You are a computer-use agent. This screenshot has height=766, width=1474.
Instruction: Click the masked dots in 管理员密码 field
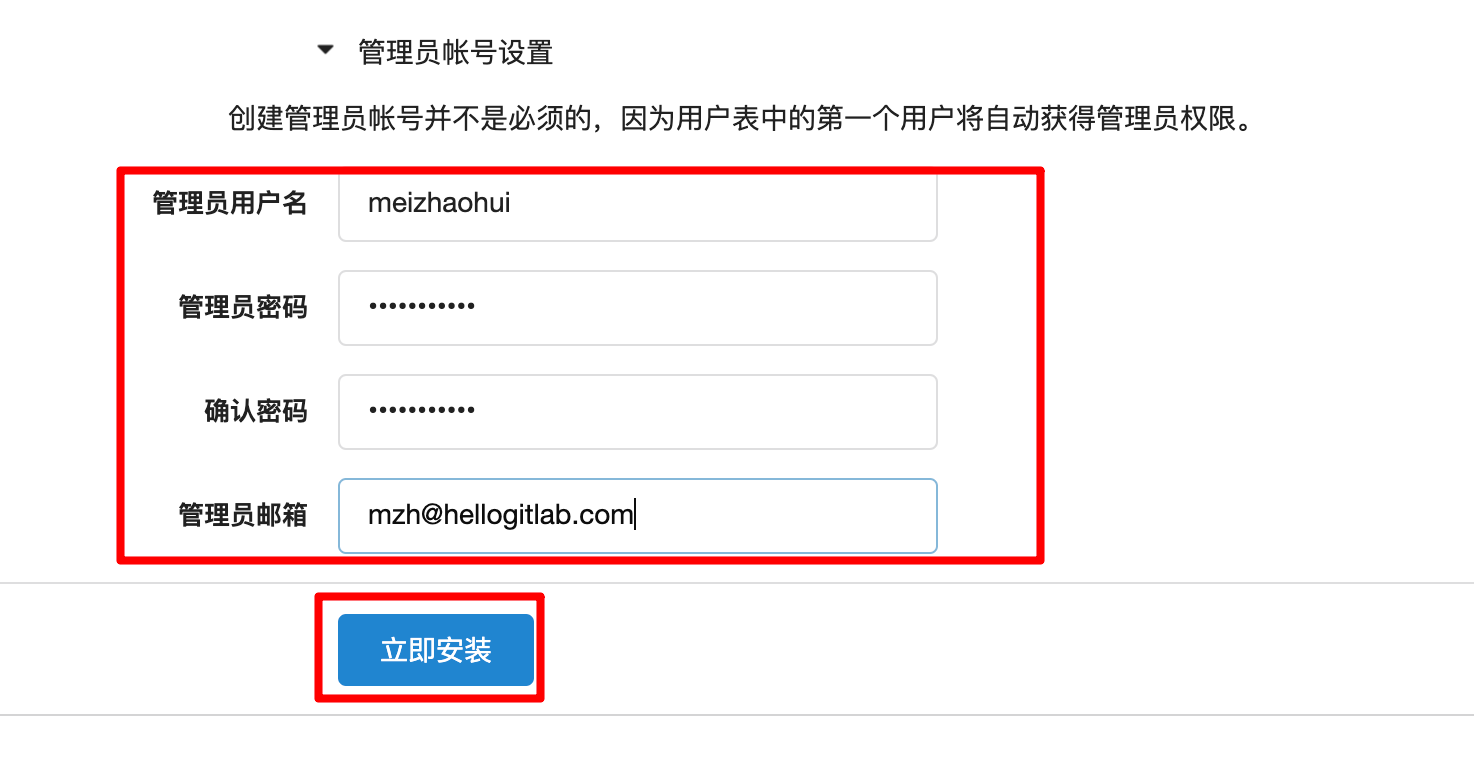pos(421,307)
